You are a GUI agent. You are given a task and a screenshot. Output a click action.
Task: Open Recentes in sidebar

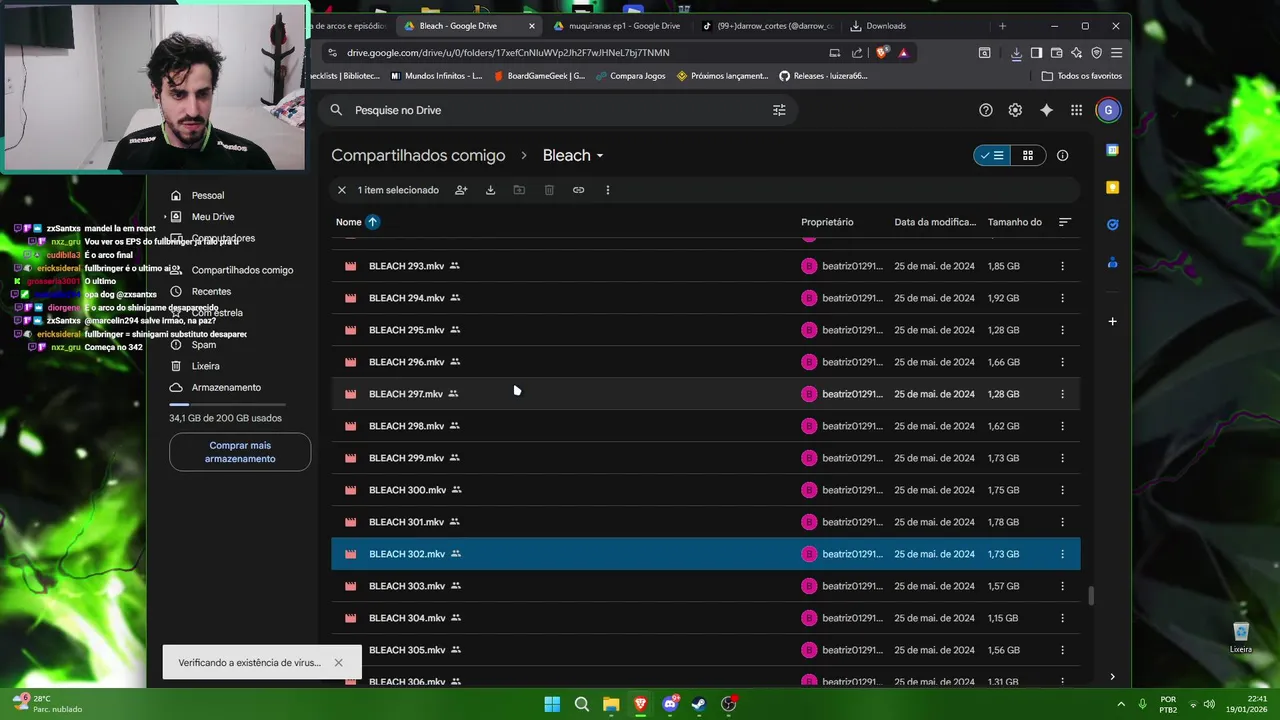point(211,291)
